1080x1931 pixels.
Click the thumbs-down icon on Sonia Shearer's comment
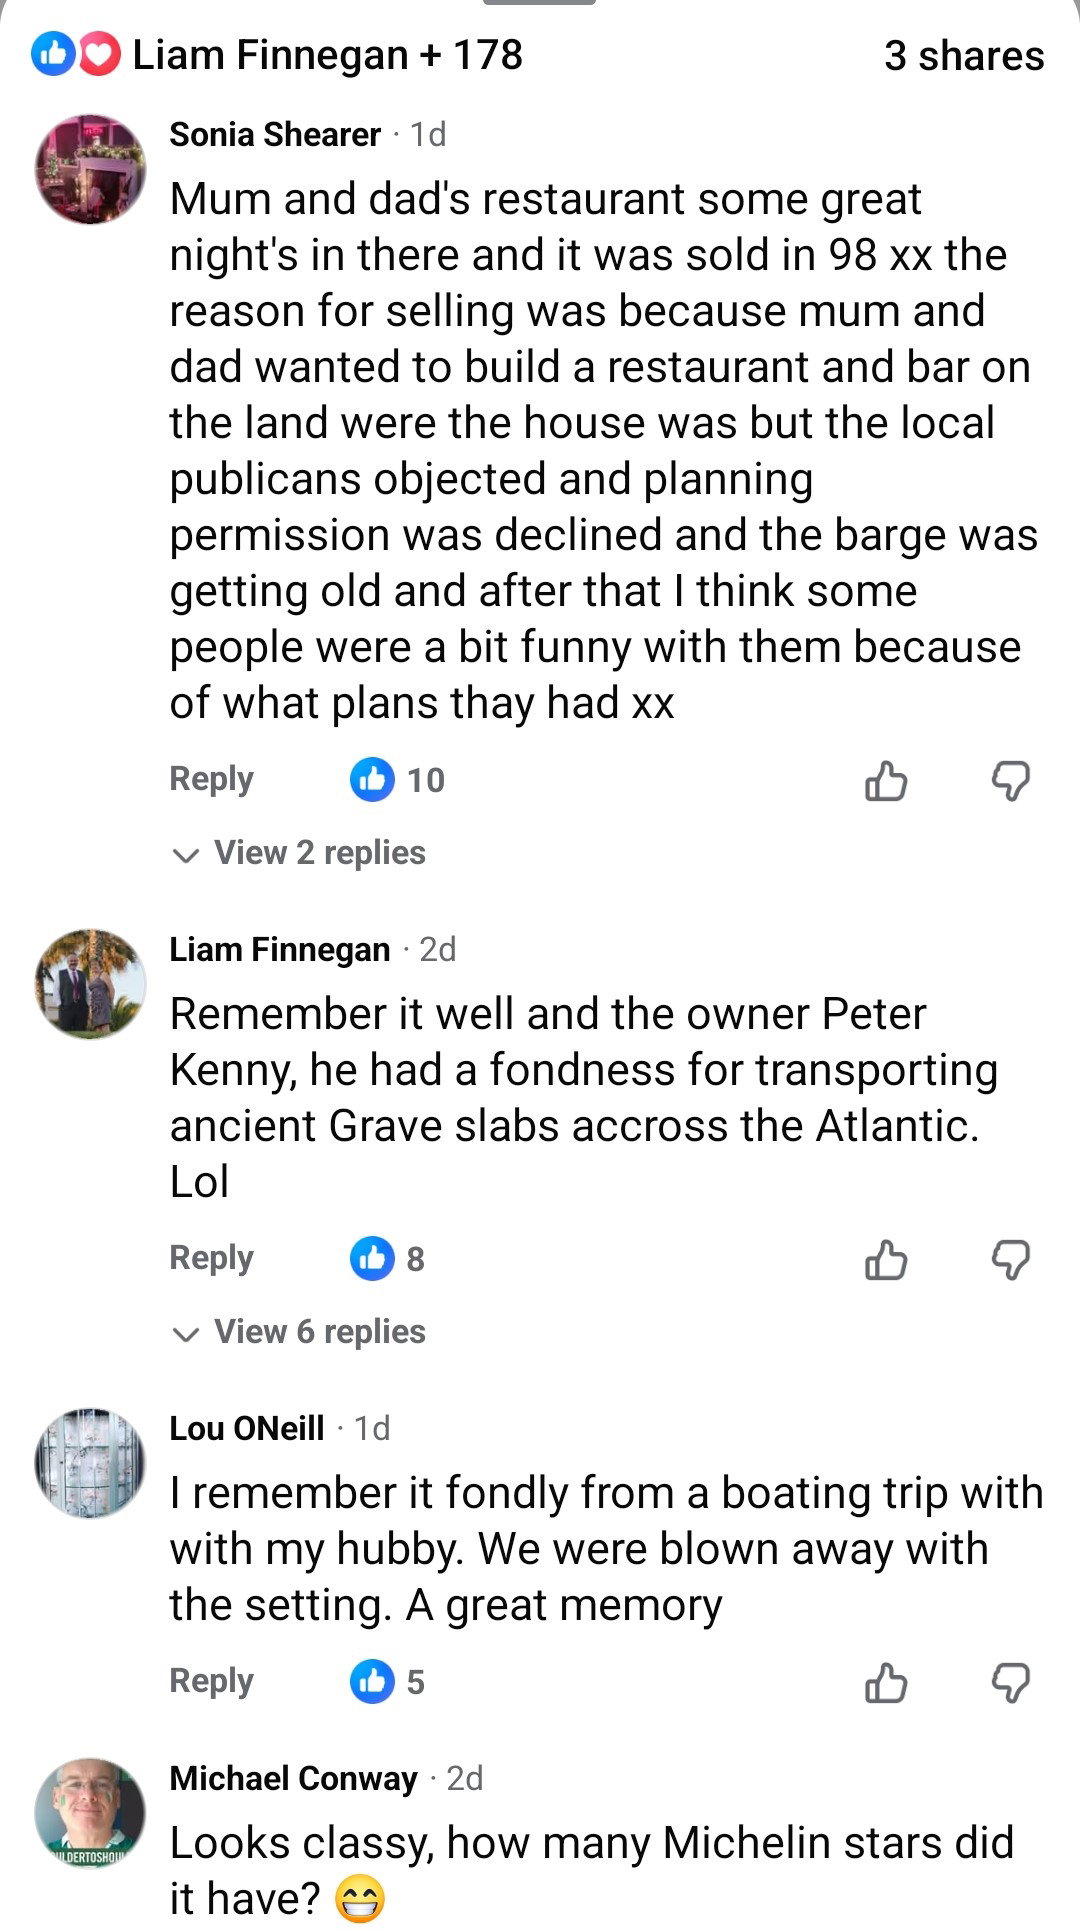(x=1013, y=782)
